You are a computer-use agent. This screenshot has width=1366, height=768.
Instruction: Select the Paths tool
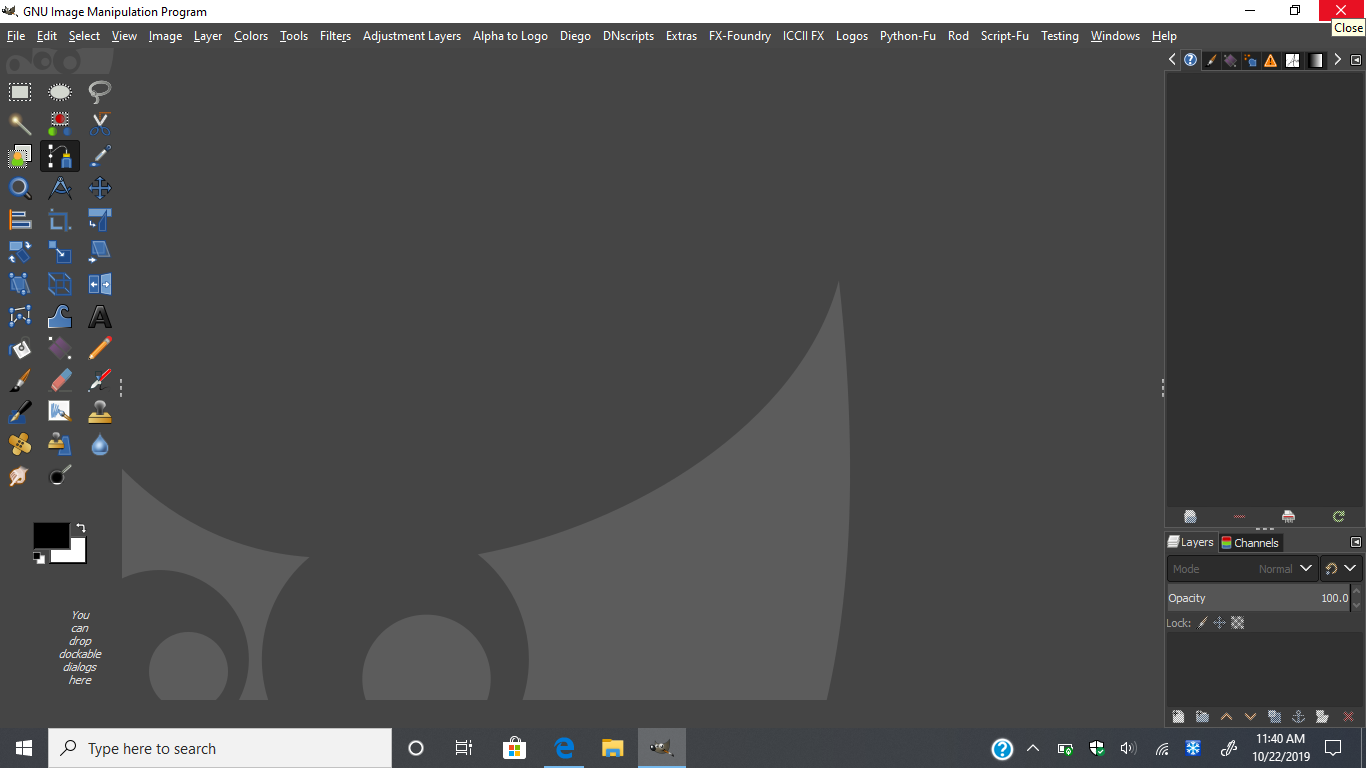(60, 156)
